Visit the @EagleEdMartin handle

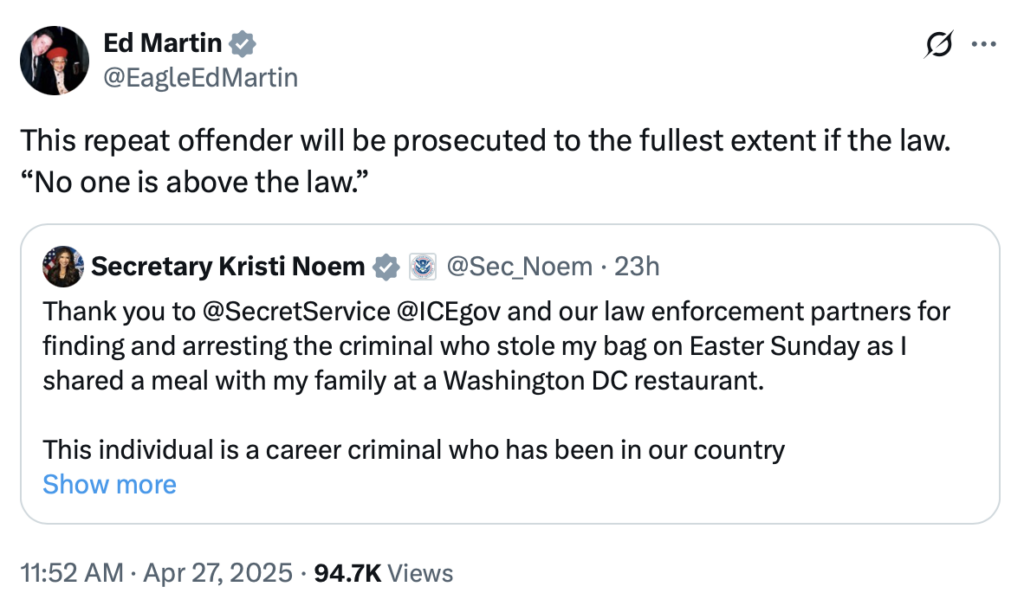200,78
